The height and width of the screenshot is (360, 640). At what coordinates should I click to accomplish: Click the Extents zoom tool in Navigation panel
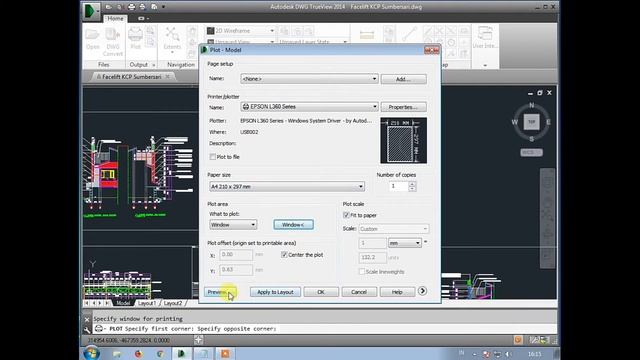(x=172, y=39)
